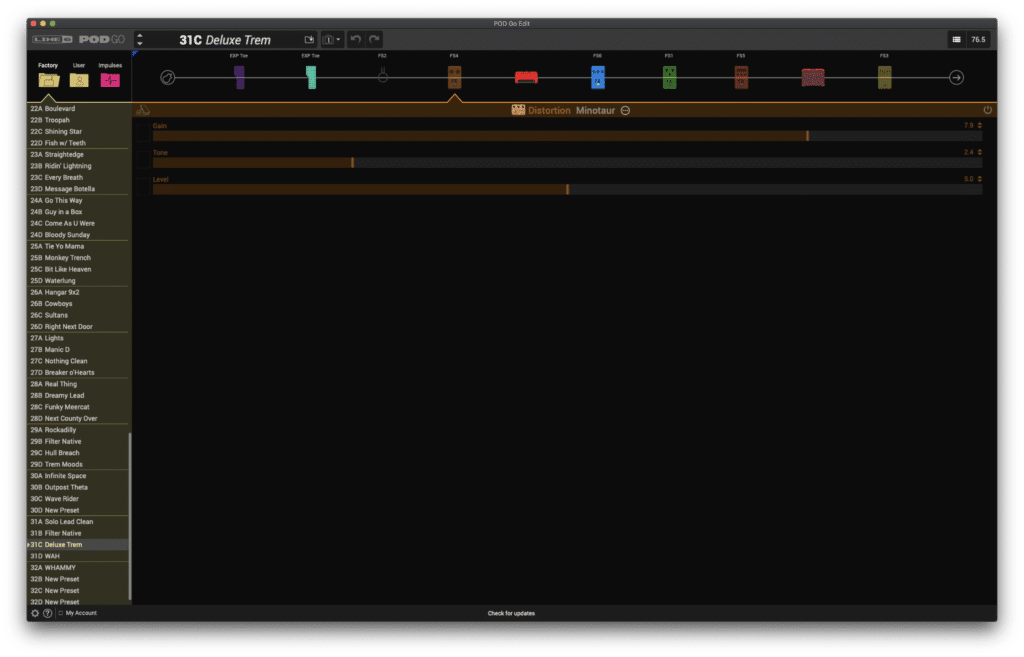Select preset 30A Infinite Space
This screenshot has height=657, width=1024.
(x=78, y=476)
